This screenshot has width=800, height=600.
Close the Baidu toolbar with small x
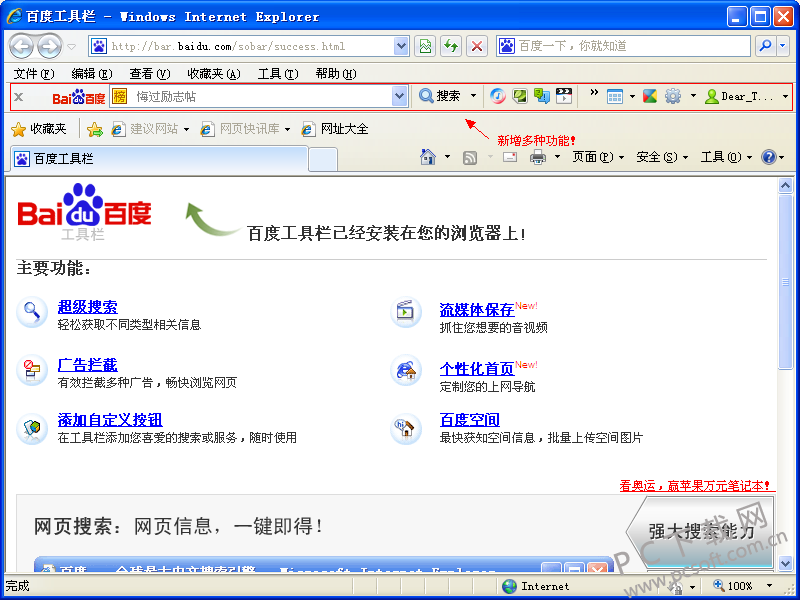18,96
